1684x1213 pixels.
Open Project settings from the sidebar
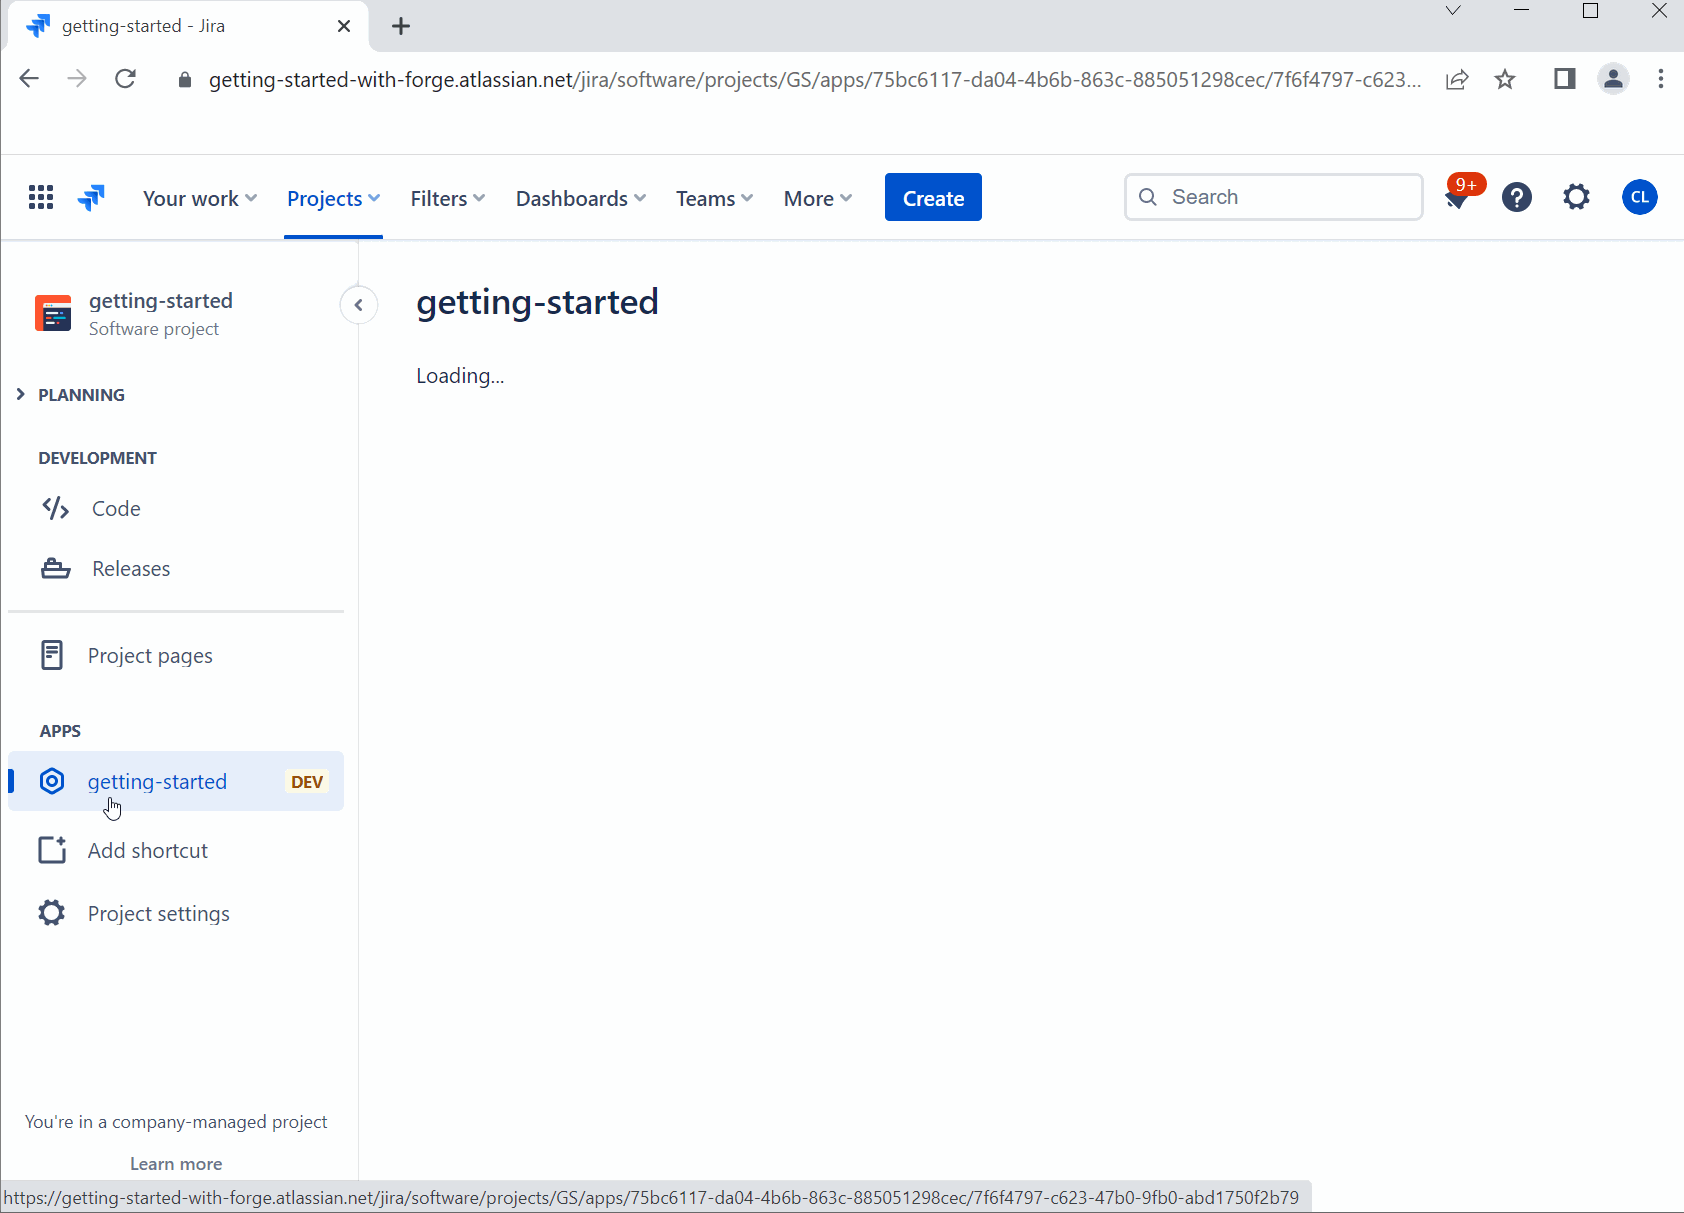pyautogui.click(x=158, y=912)
